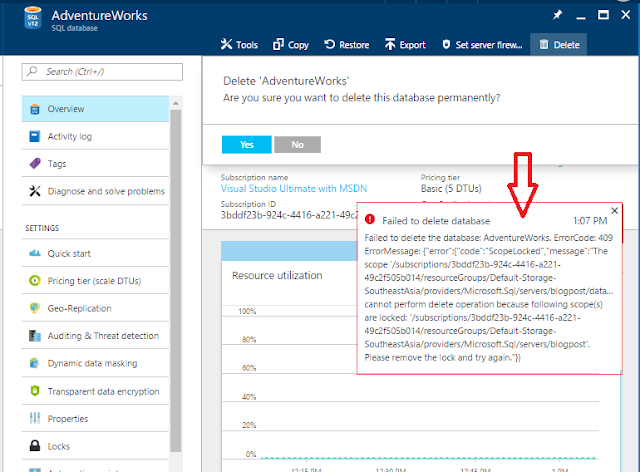Choose Restore in the command bar
This screenshot has height=472, width=640.
(347, 45)
